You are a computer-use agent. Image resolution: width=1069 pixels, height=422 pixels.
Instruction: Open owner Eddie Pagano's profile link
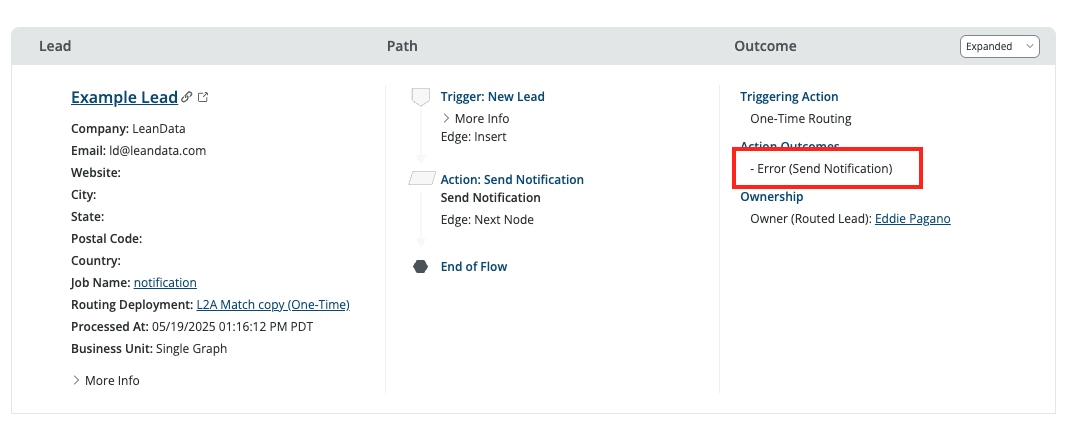[912, 219]
